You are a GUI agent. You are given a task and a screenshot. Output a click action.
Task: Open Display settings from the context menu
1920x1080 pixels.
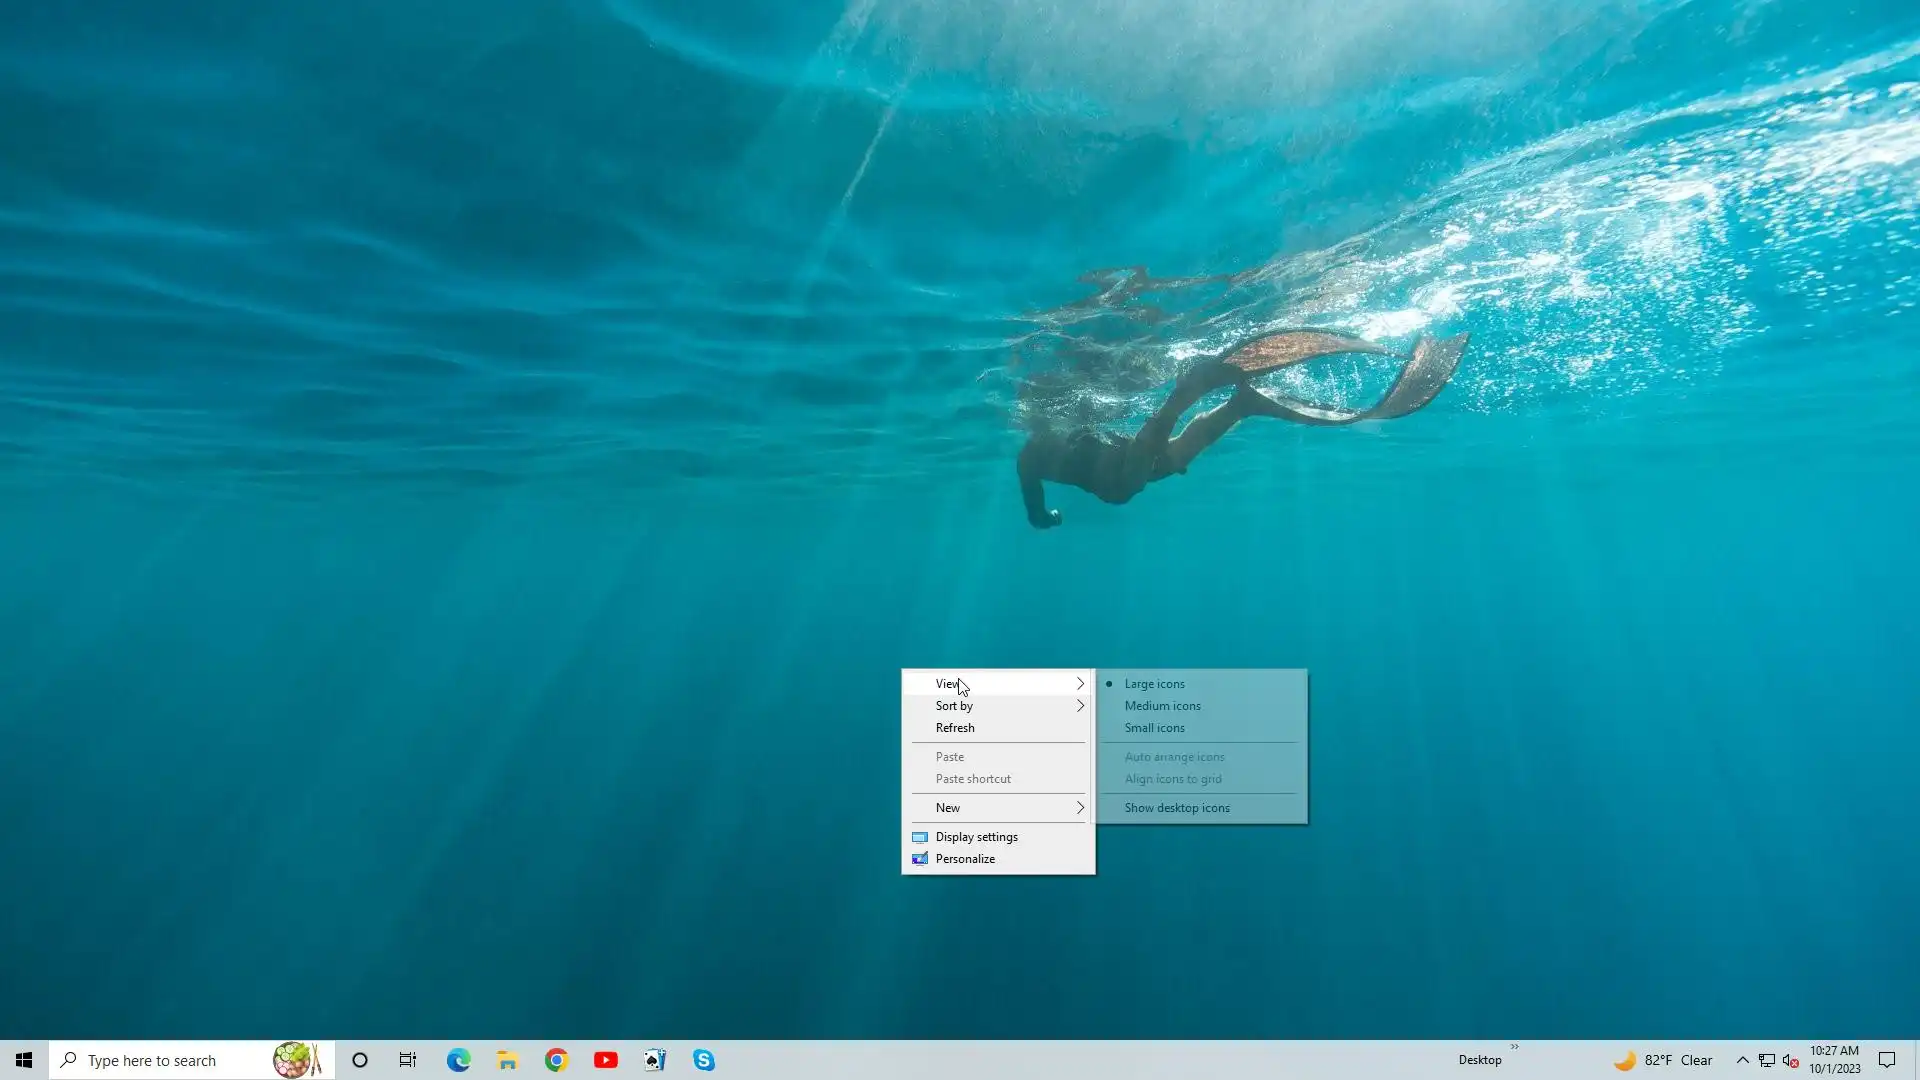[976, 837]
